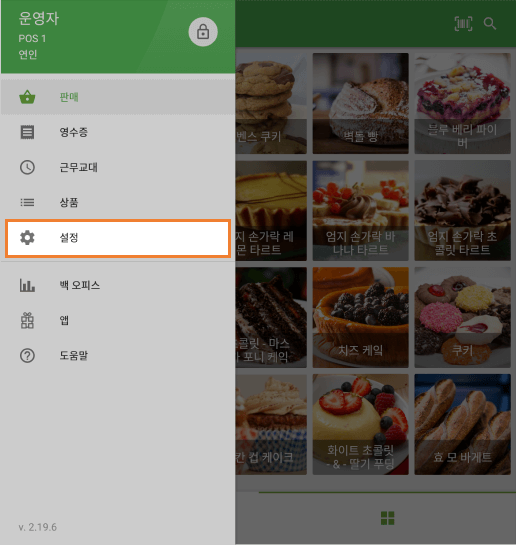Open the barcode scanner icon
Image resolution: width=516 pixels, height=545 pixels.
463,24
